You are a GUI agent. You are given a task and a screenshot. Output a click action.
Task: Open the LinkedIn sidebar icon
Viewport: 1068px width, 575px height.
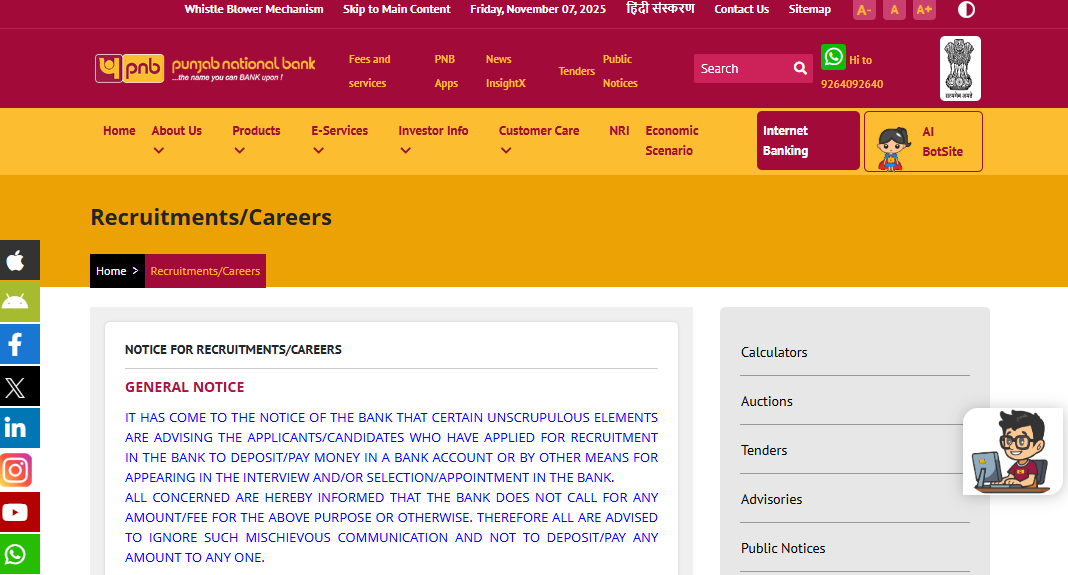[x=20, y=428]
